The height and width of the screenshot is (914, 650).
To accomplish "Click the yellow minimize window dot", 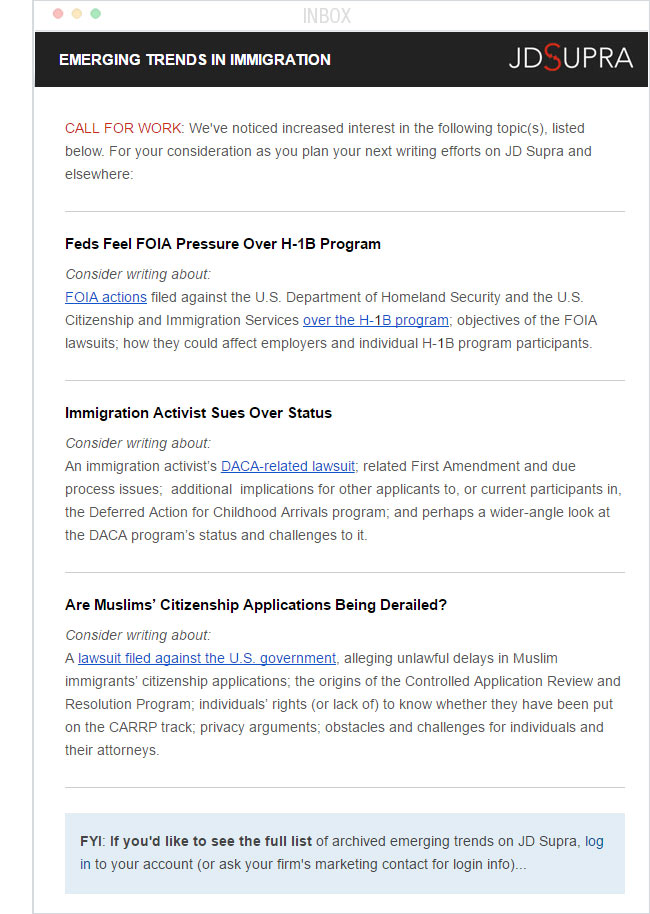I will [x=77, y=14].
